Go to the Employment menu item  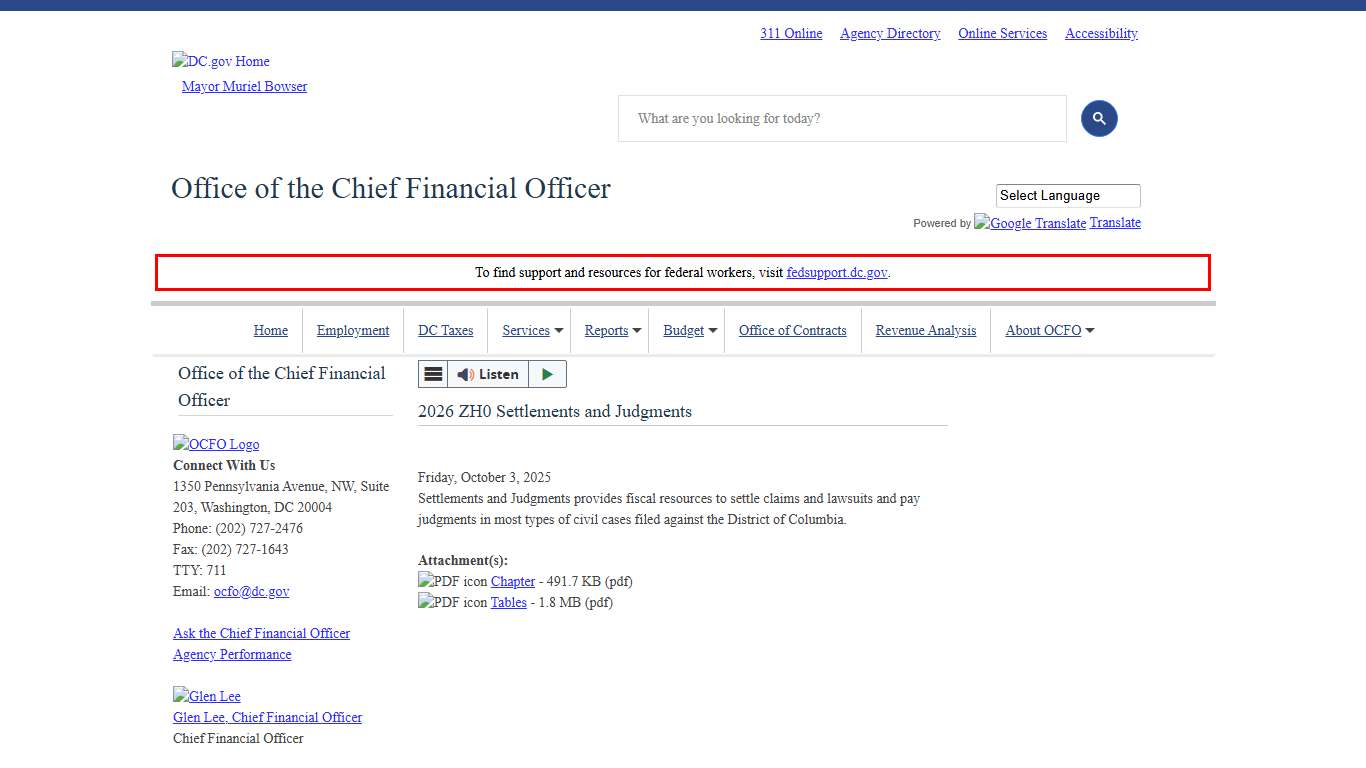point(353,331)
